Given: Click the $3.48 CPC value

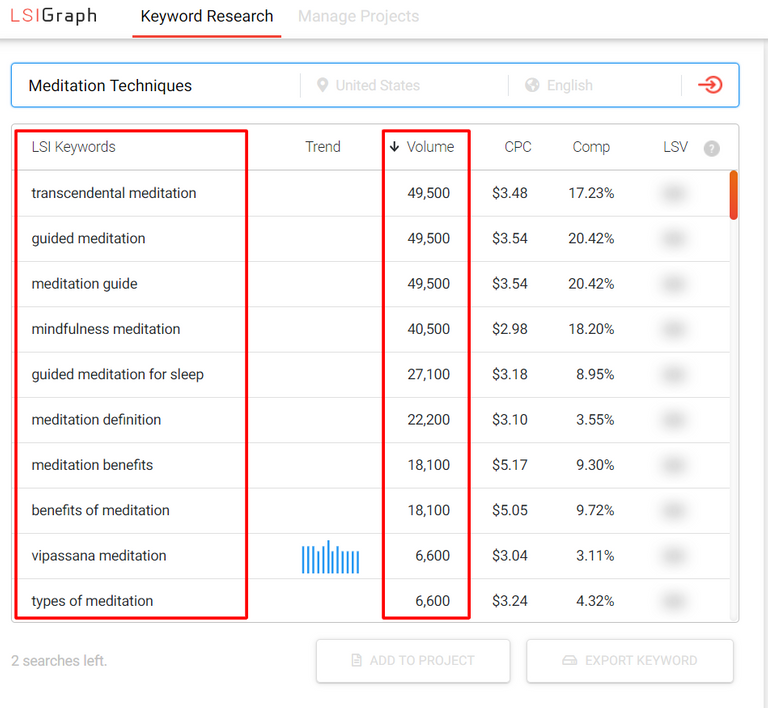Looking at the screenshot, I should pos(510,193).
